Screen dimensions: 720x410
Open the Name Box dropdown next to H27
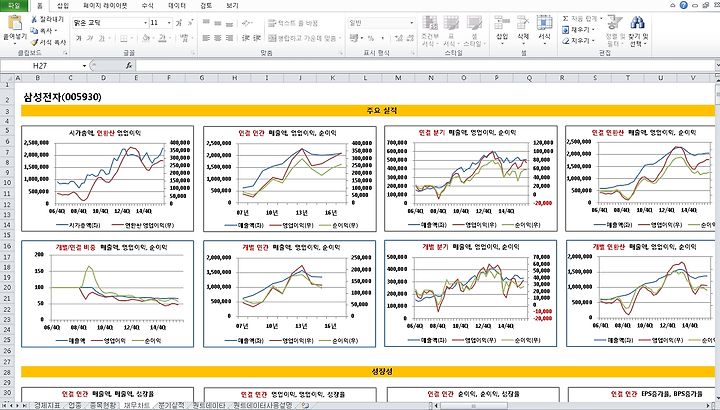click(x=84, y=66)
